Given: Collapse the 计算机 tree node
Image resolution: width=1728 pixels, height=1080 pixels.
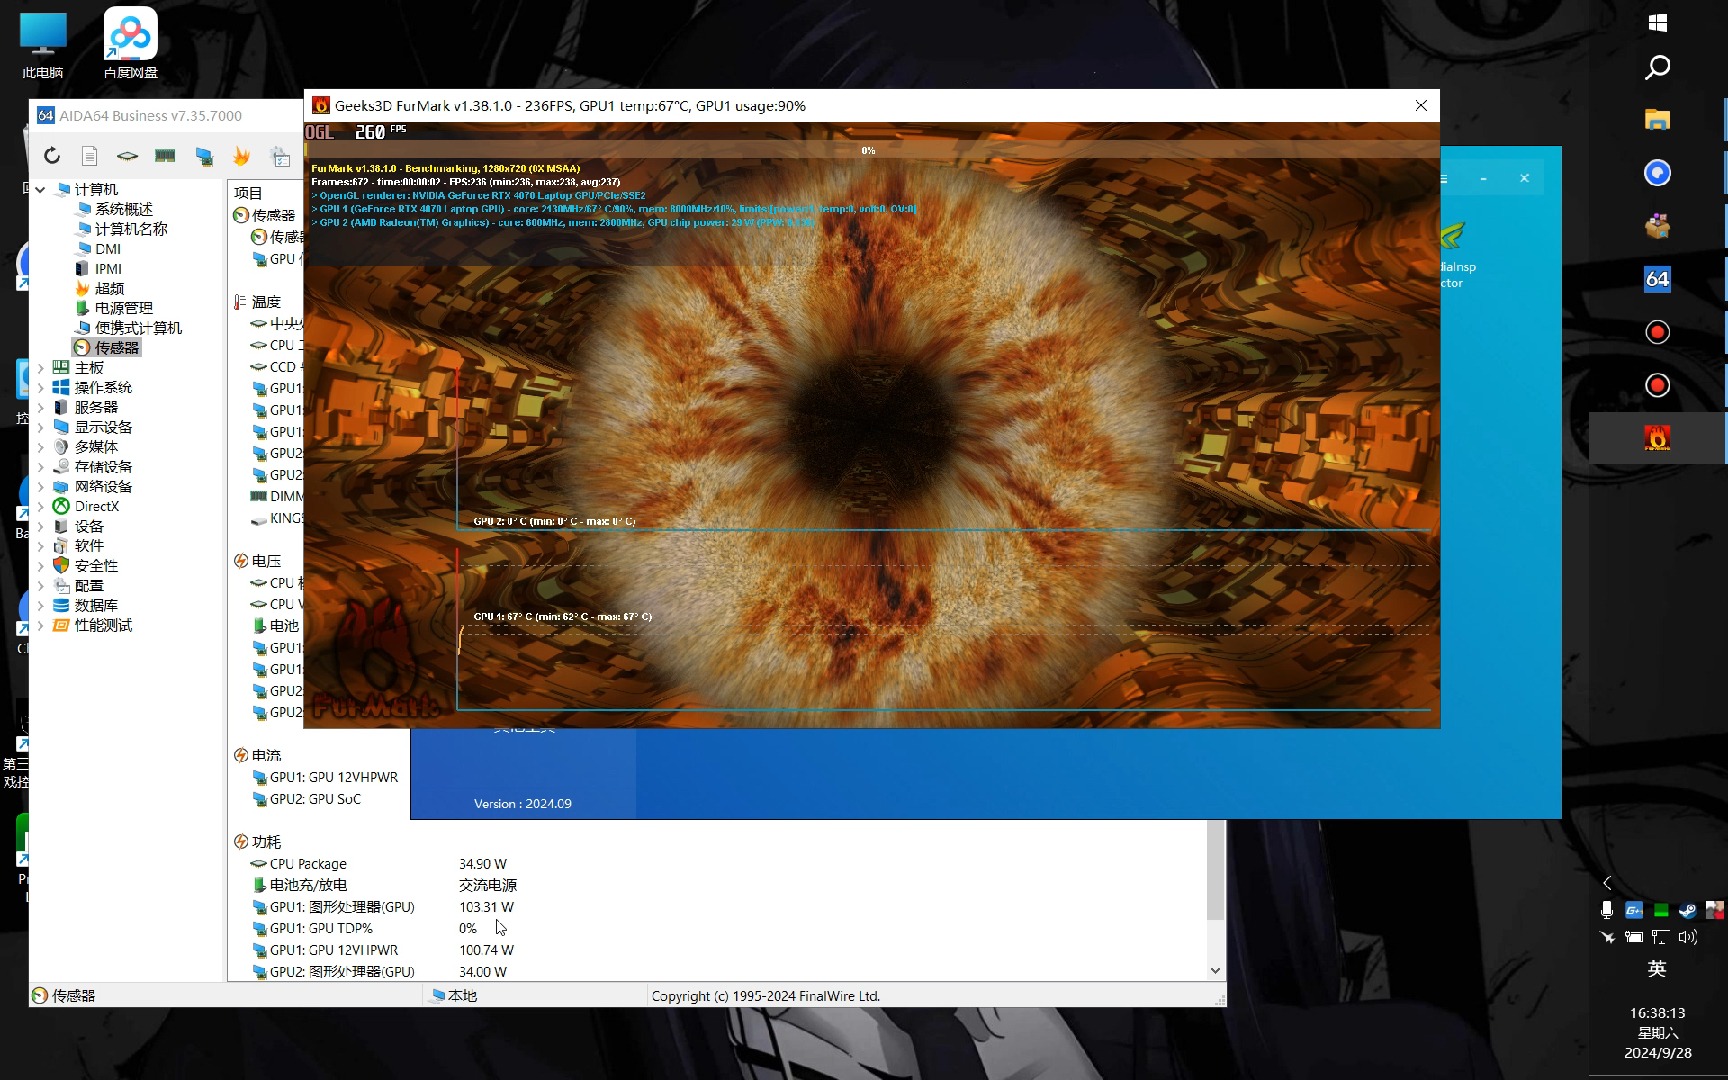Looking at the screenshot, I should click(x=40, y=189).
